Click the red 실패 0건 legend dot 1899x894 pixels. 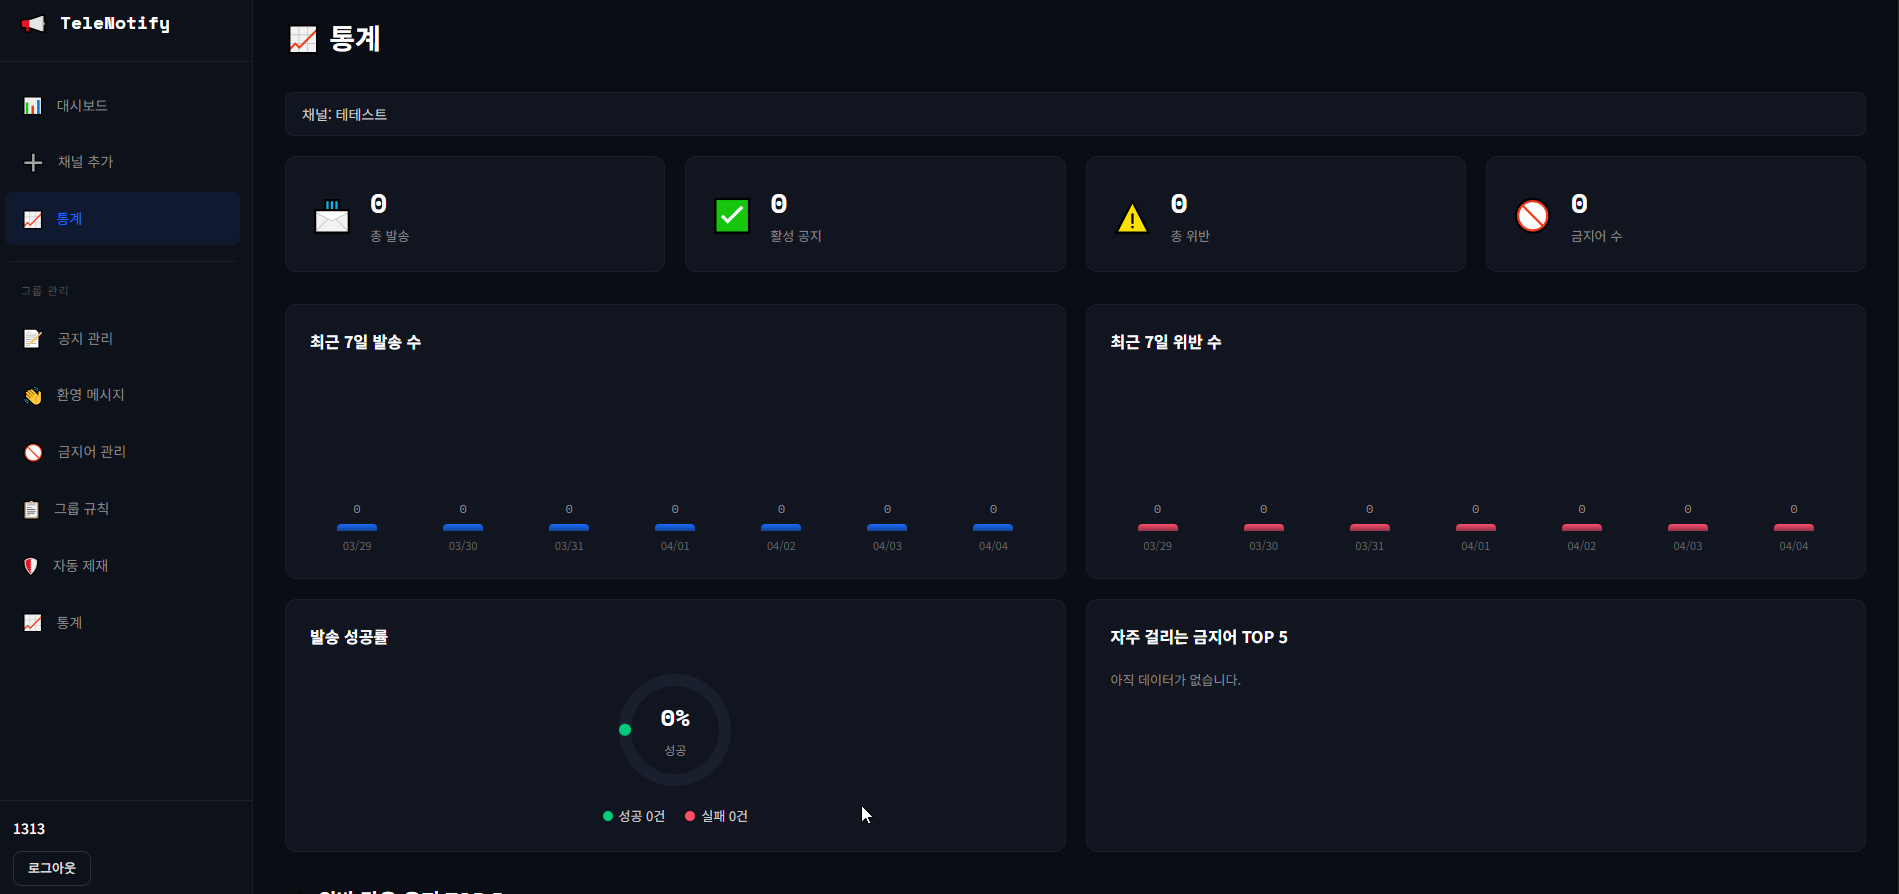tap(690, 816)
